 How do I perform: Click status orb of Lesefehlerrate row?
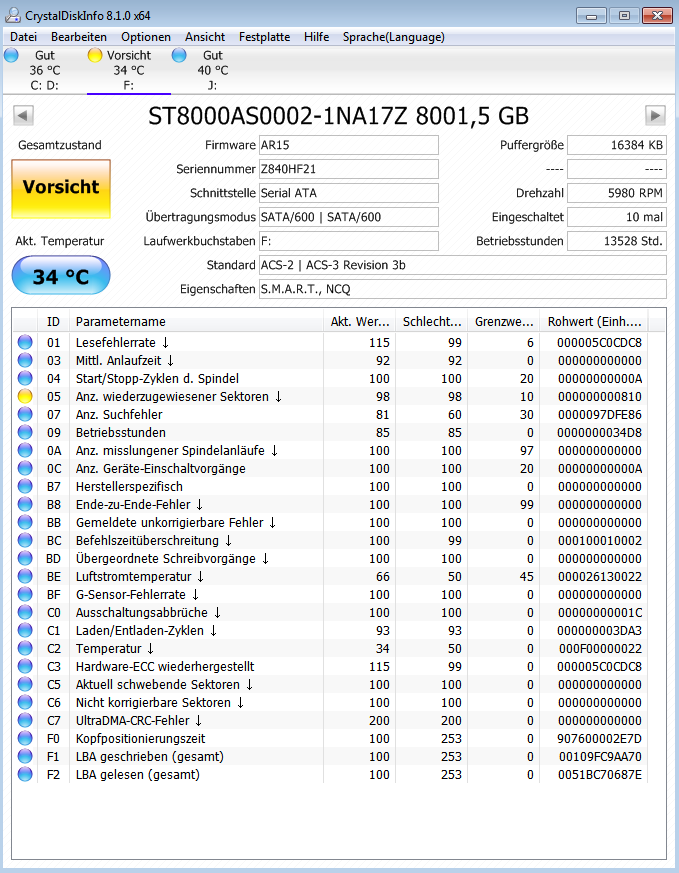[25, 342]
